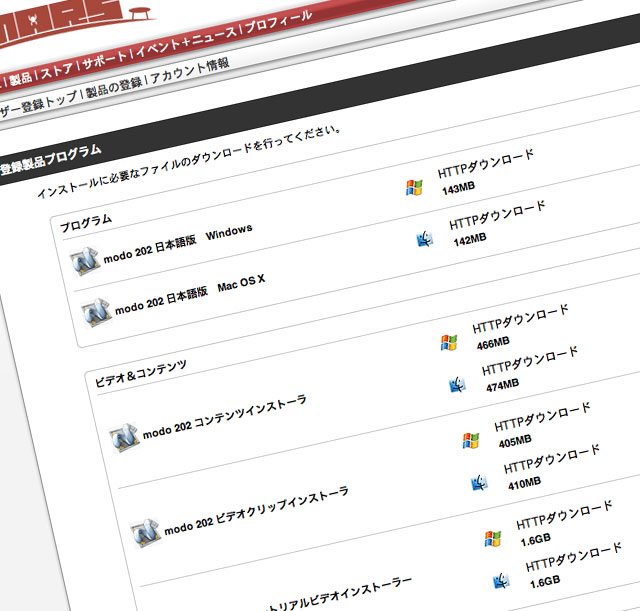Click the HTTPダウンロード link next to the Mac 1.6GB entry

(574, 557)
